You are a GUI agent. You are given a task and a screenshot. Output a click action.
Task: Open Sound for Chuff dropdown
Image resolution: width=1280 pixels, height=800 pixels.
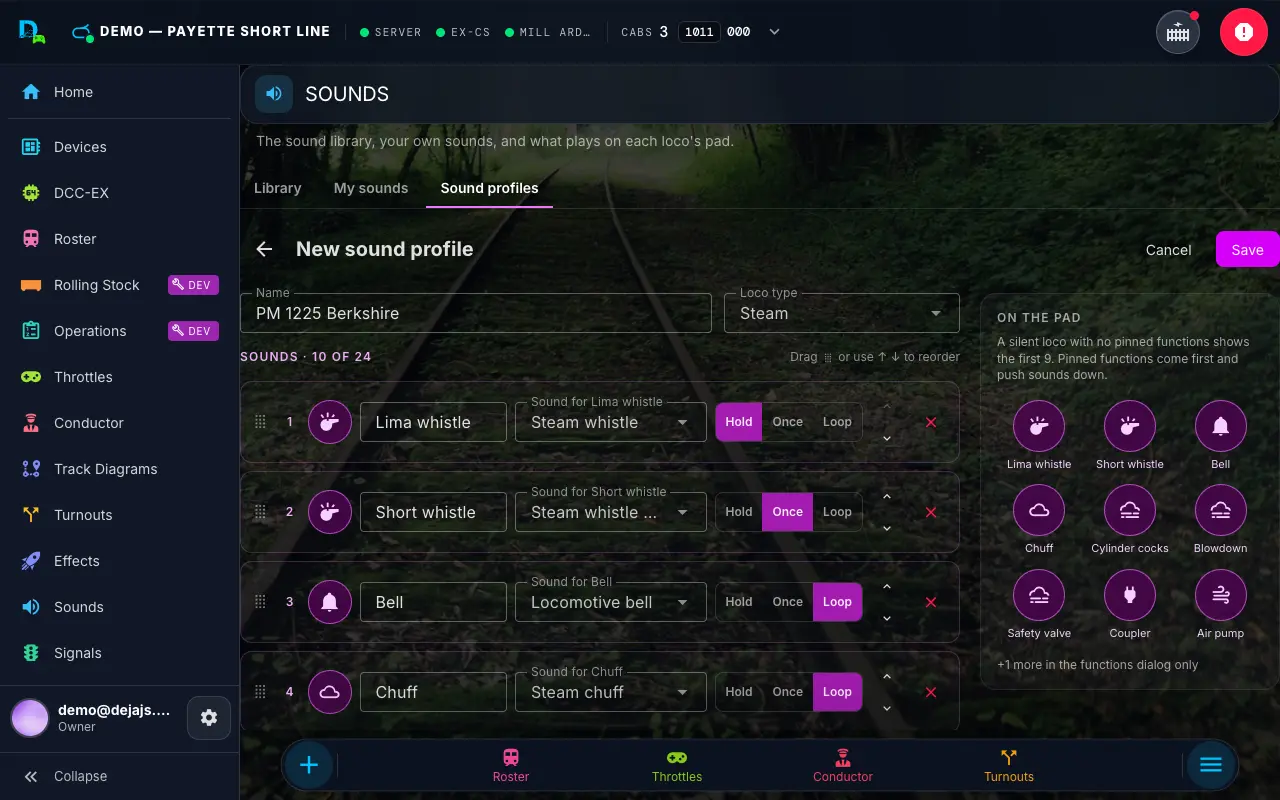click(x=611, y=692)
